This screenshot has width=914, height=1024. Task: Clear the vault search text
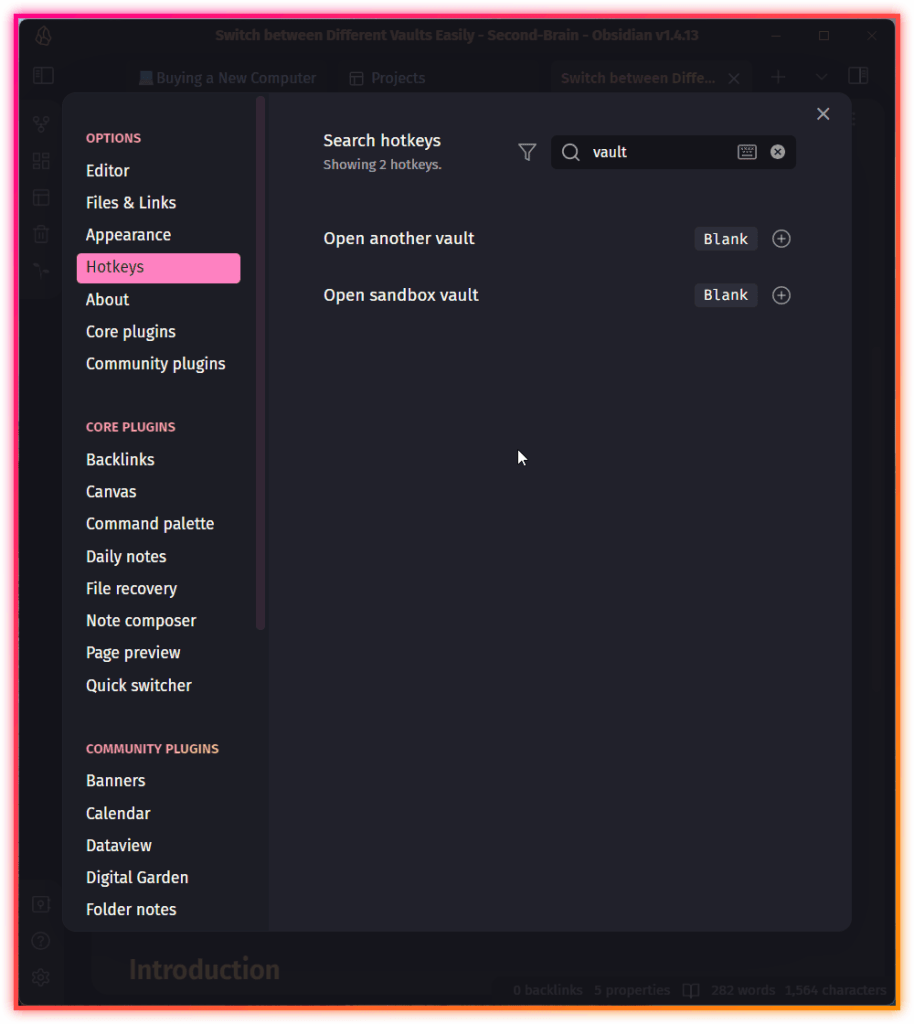click(x=778, y=152)
